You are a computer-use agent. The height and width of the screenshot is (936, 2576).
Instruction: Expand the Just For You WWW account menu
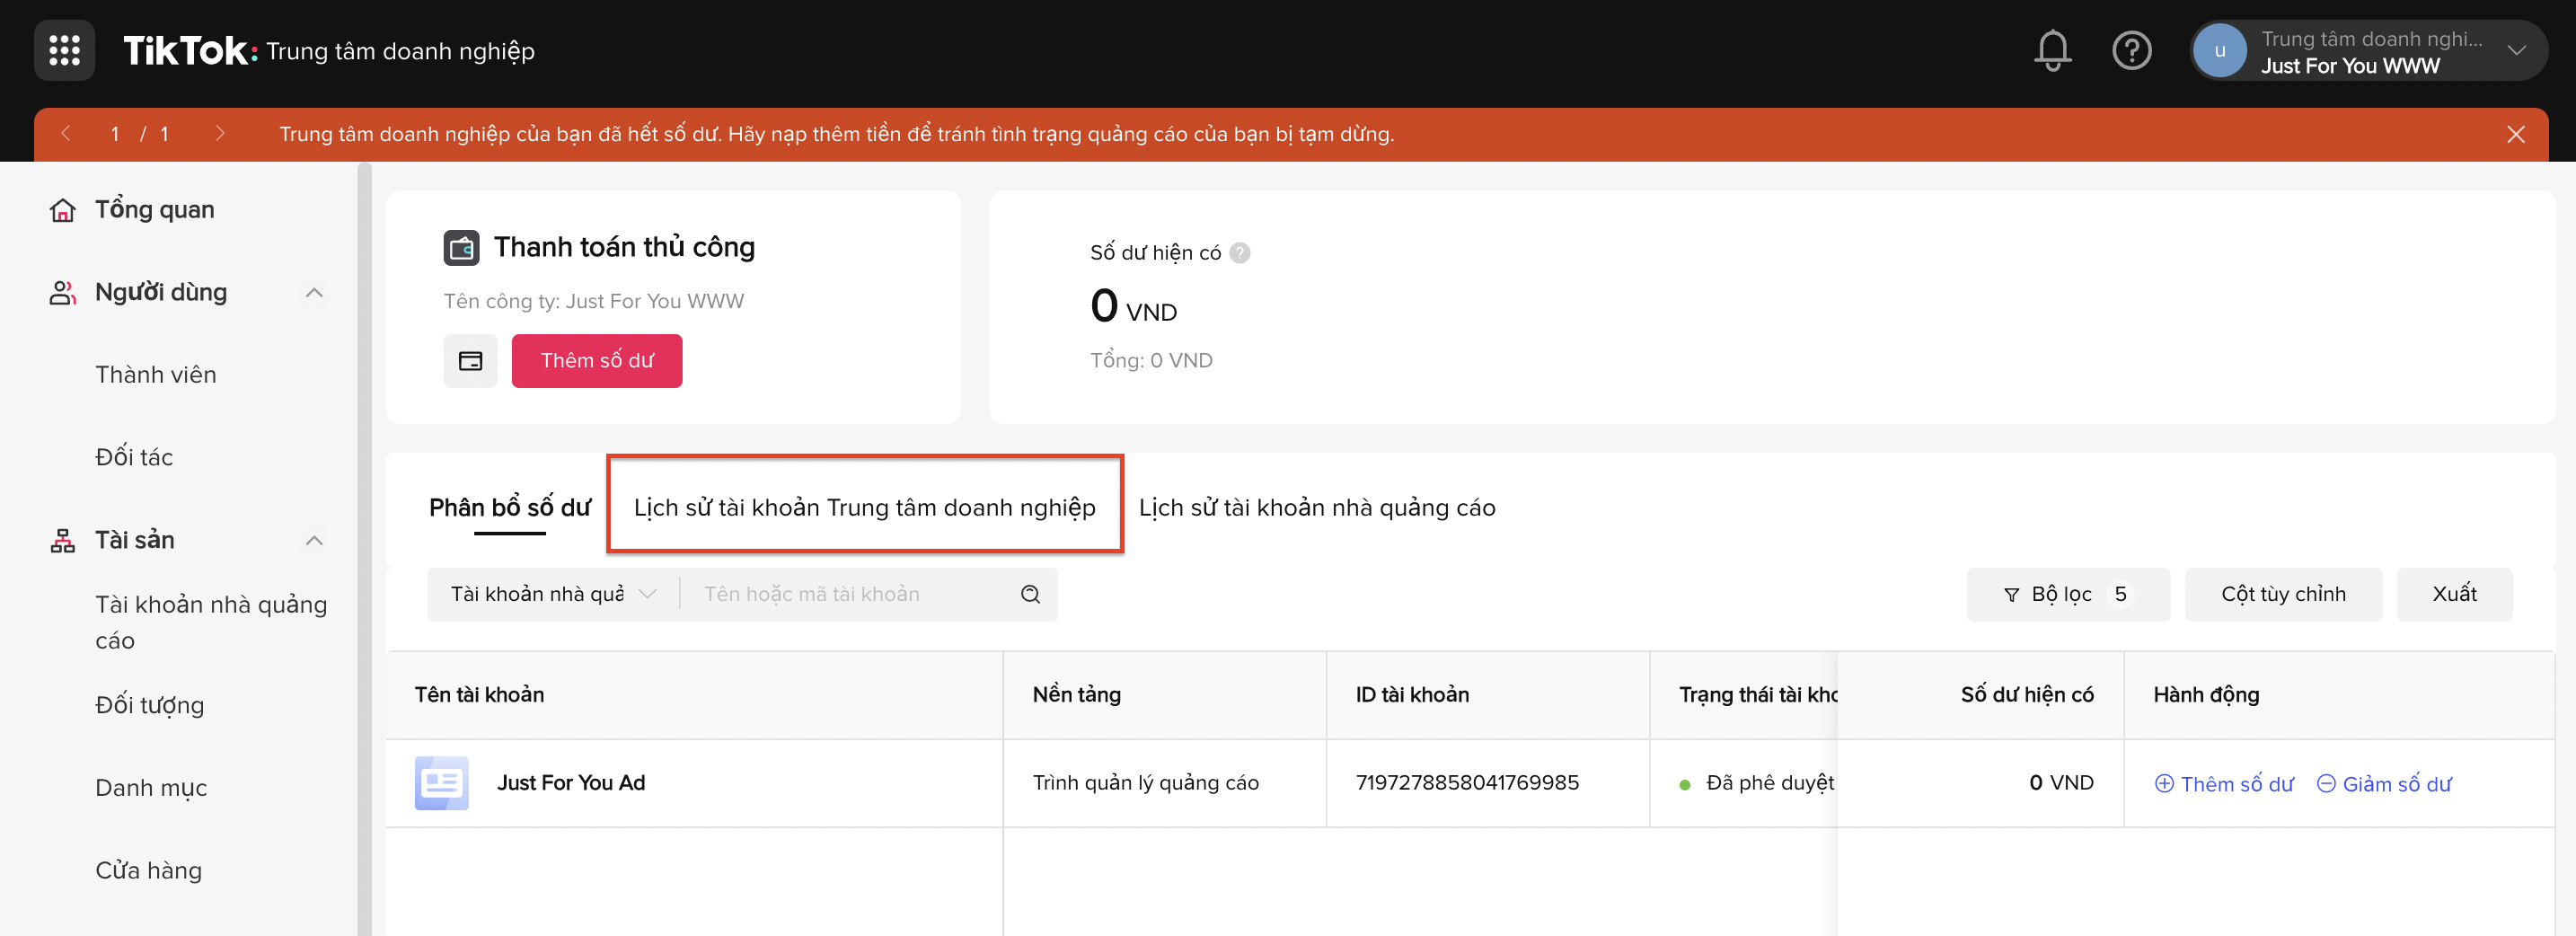pyautogui.click(x=2516, y=50)
